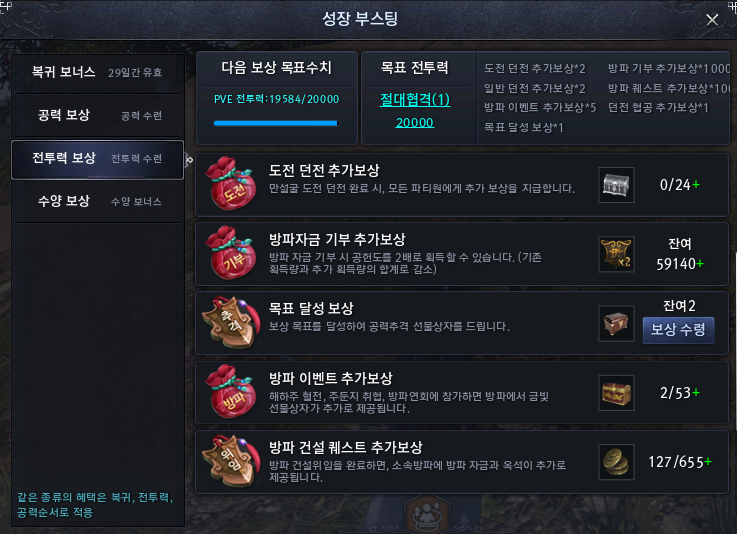Click the dark red gift box icon
Screen dimensions: 737x534
pos(616,323)
